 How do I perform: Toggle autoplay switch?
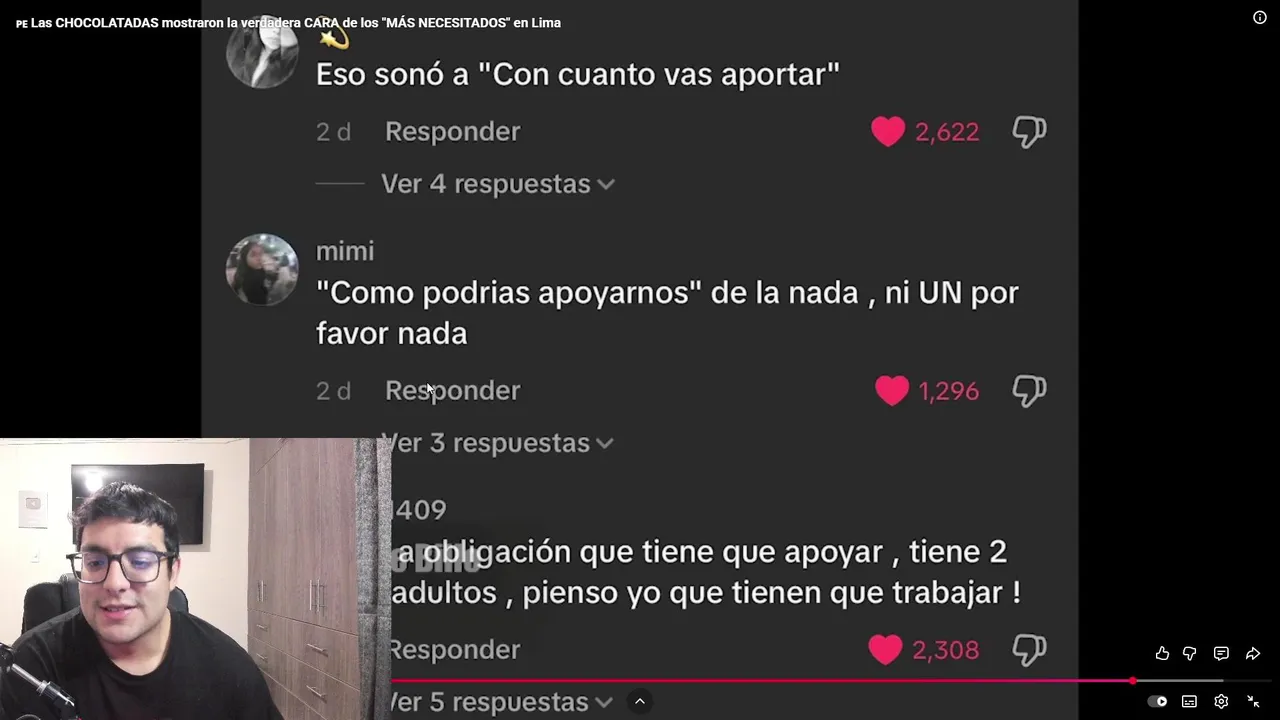pyautogui.click(x=1157, y=701)
